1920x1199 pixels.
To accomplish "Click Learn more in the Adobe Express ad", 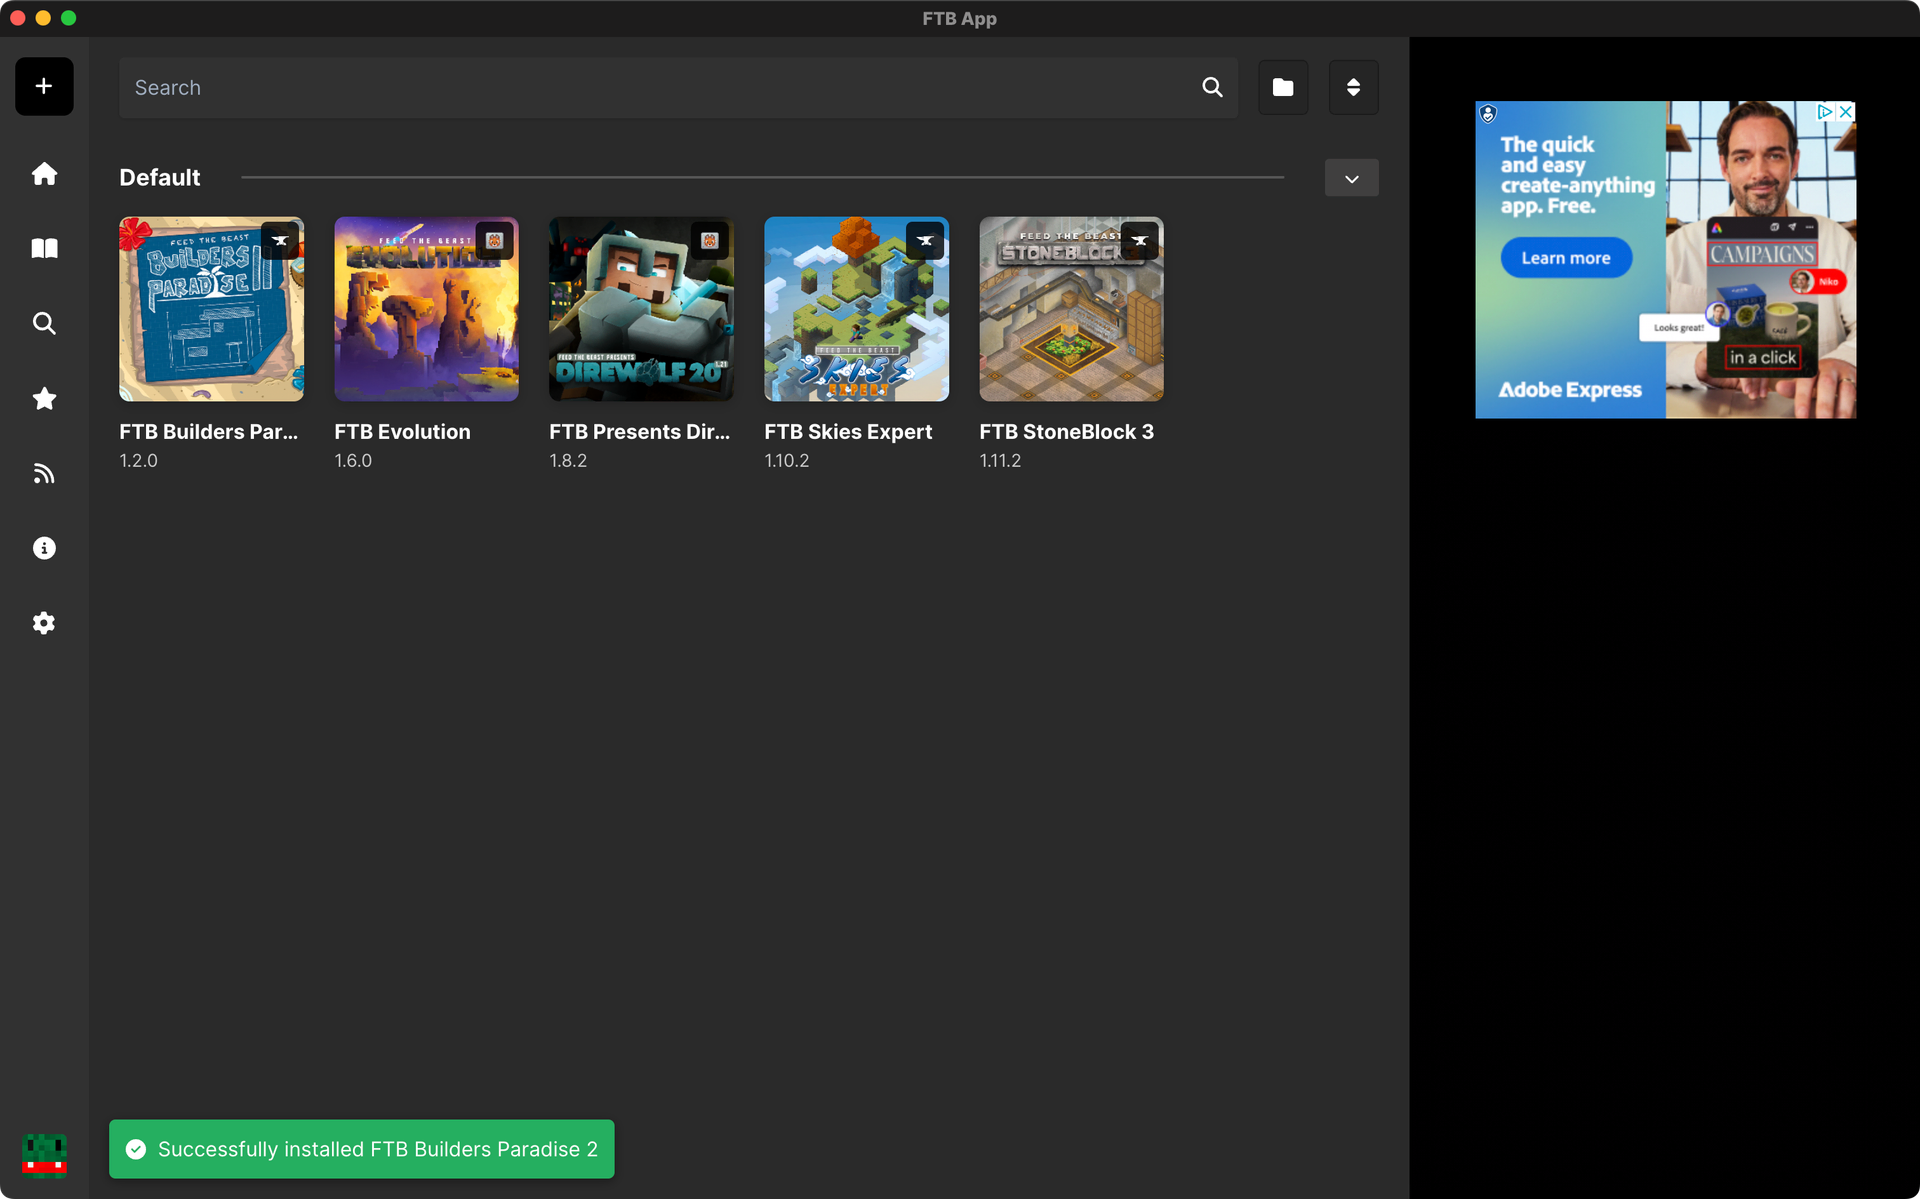I will coord(1565,257).
